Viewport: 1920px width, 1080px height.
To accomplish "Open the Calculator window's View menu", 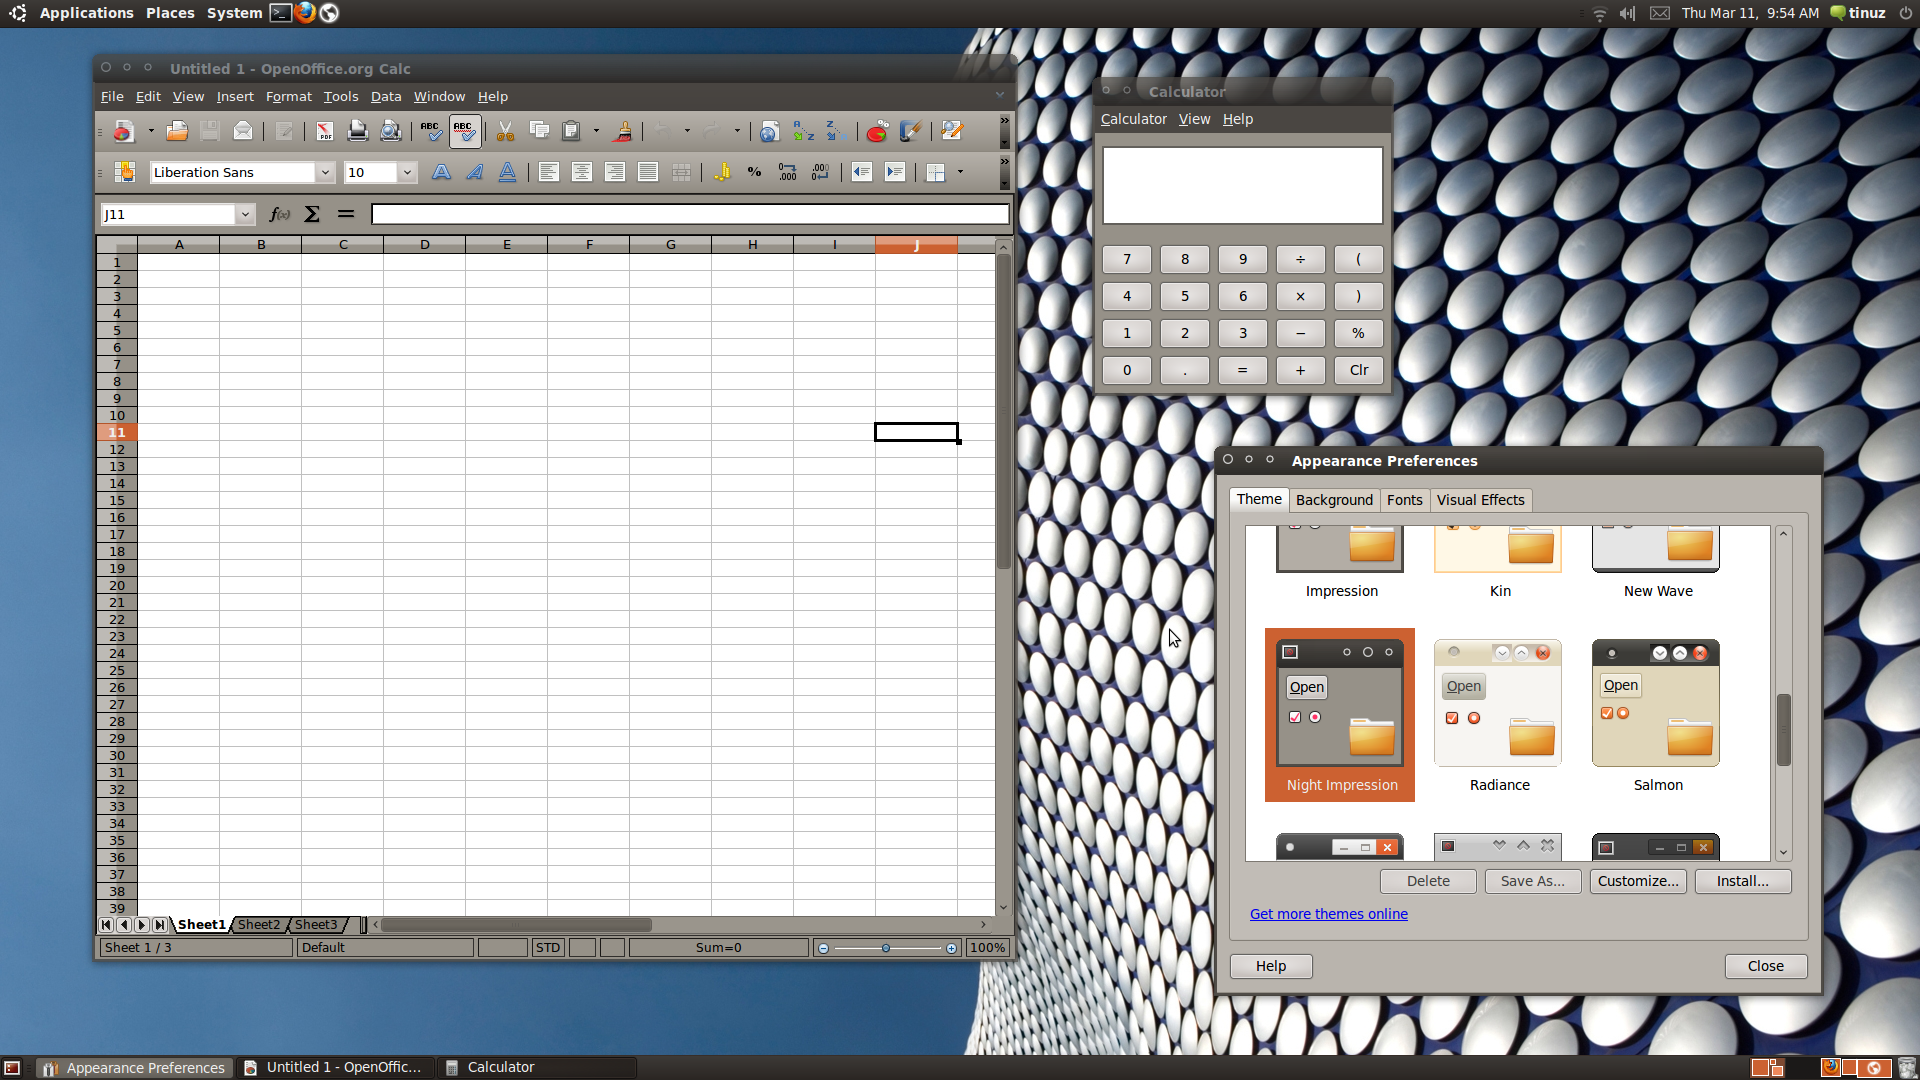I will click(1194, 119).
